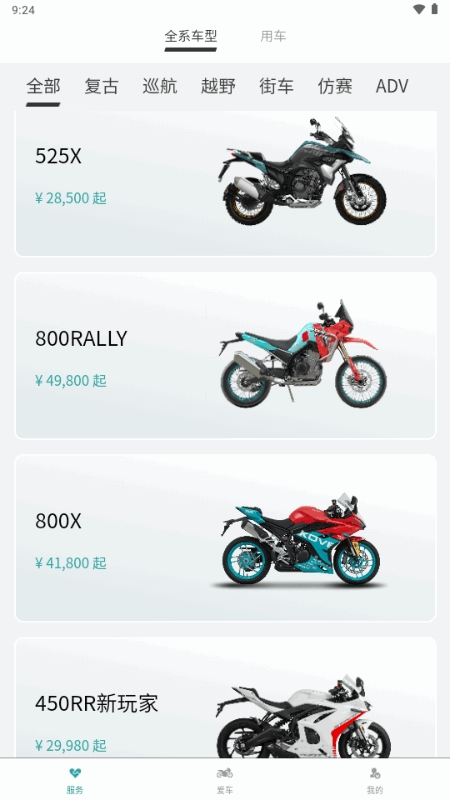450x800 pixels.
Task: Filter models by 街车 category
Action: tap(277, 86)
